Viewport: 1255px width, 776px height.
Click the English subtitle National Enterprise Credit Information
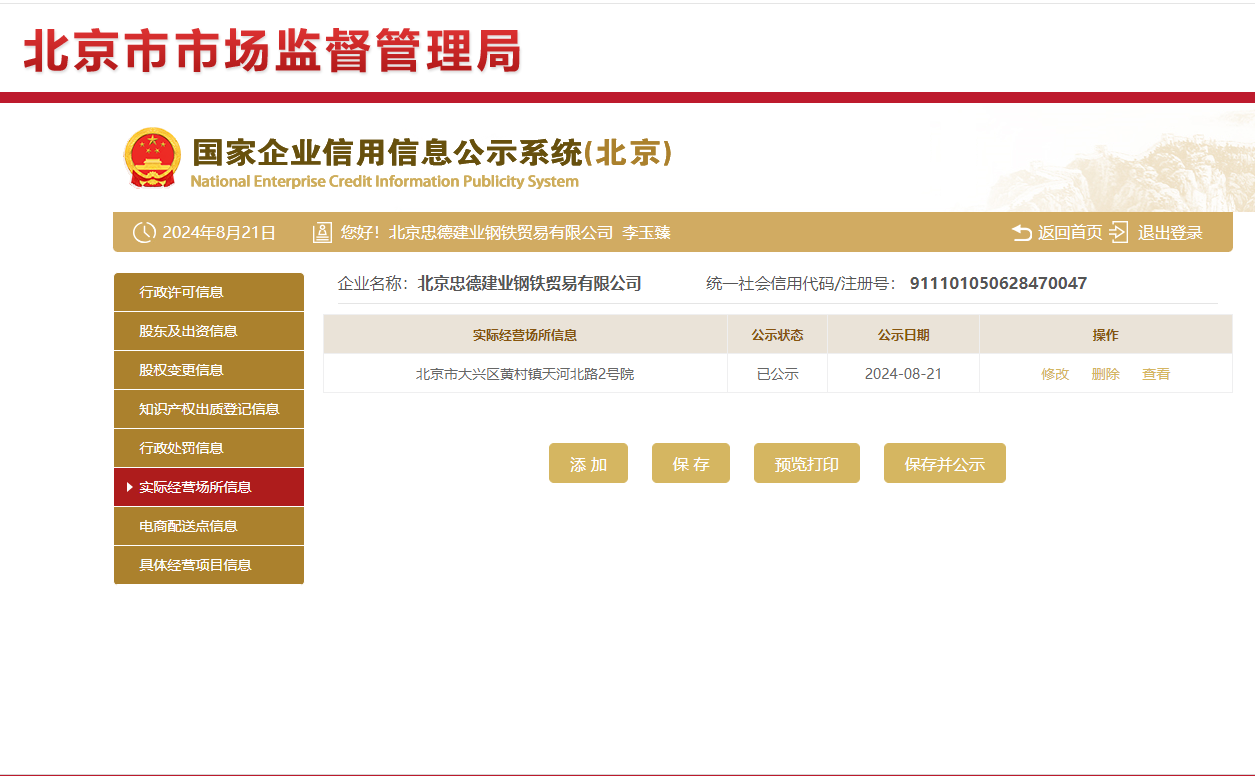pyautogui.click(x=385, y=182)
